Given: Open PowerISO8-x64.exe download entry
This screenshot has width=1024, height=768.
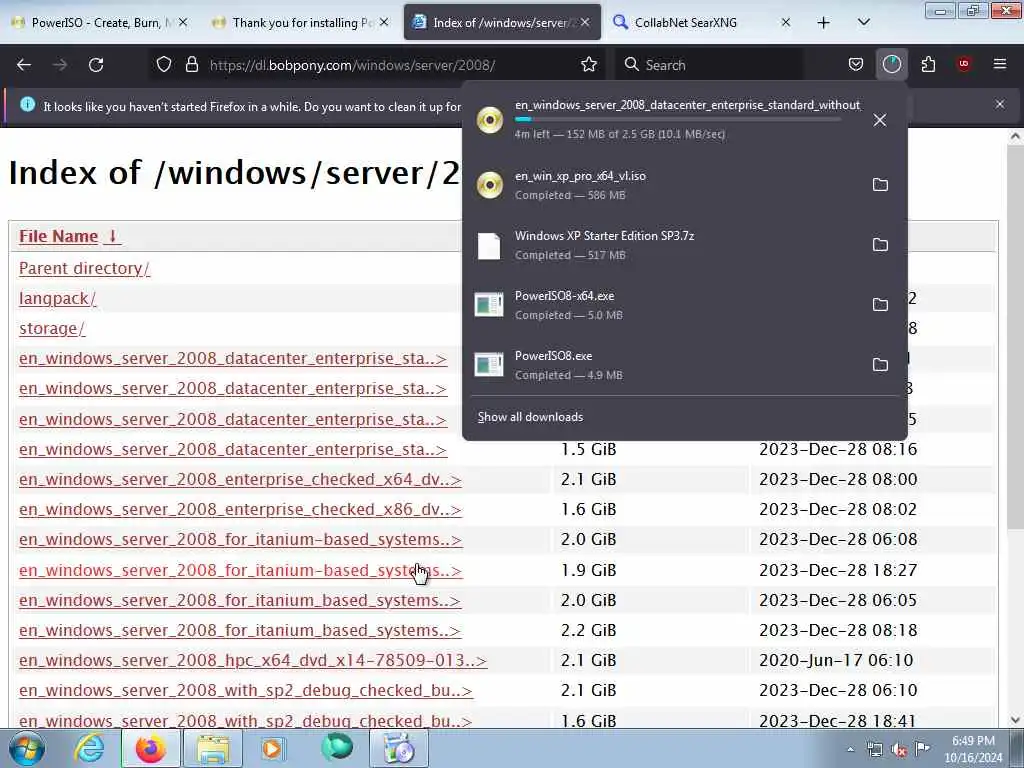Looking at the screenshot, I should coord(666,305).
